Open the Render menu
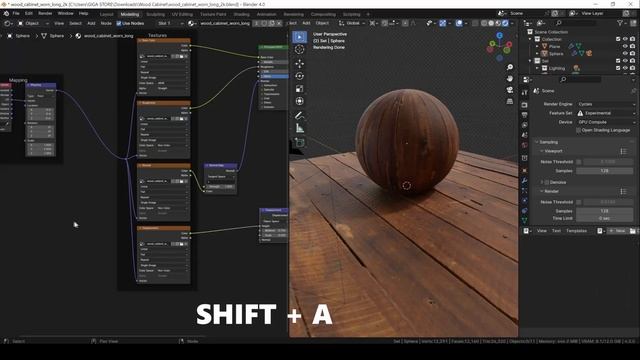640x360 pixels. 45,13
